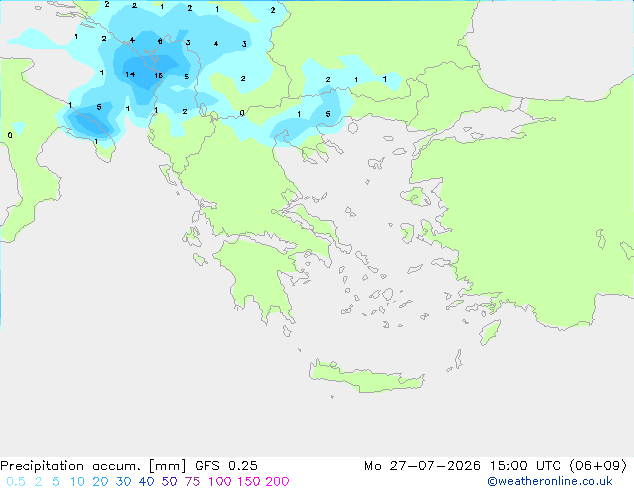Viewport: 634px width, 490px height.
Task: Click the 0.5 mm legend value
Action: [16, 482]
